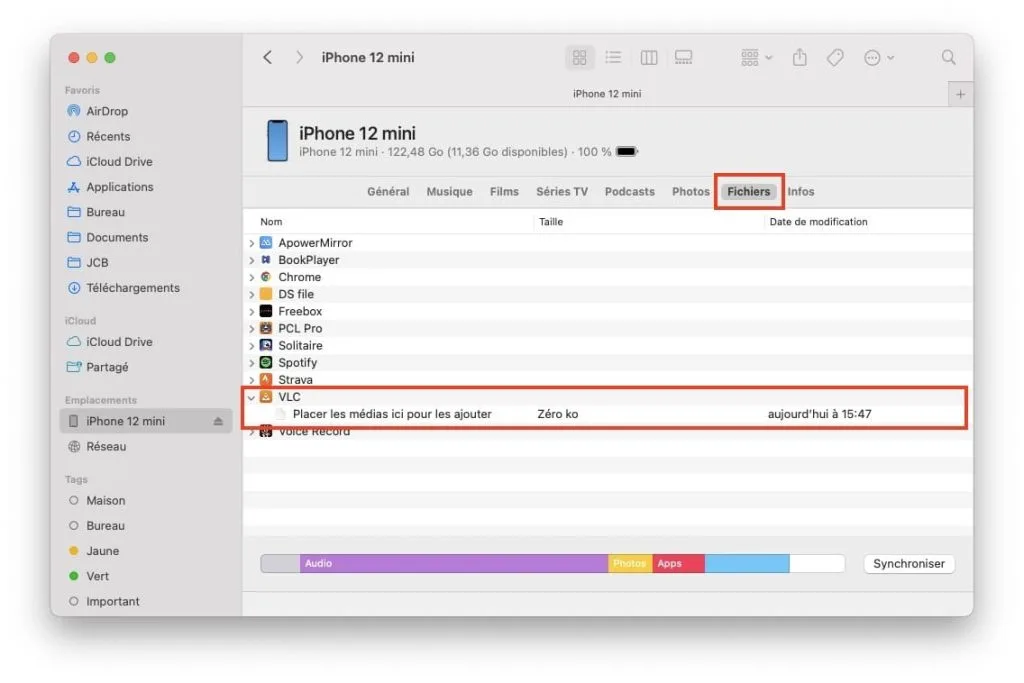Click the purple Audio storage segment
Image resolution: width=1024 pixels, height=683 pixels.
tap(453, 564)
